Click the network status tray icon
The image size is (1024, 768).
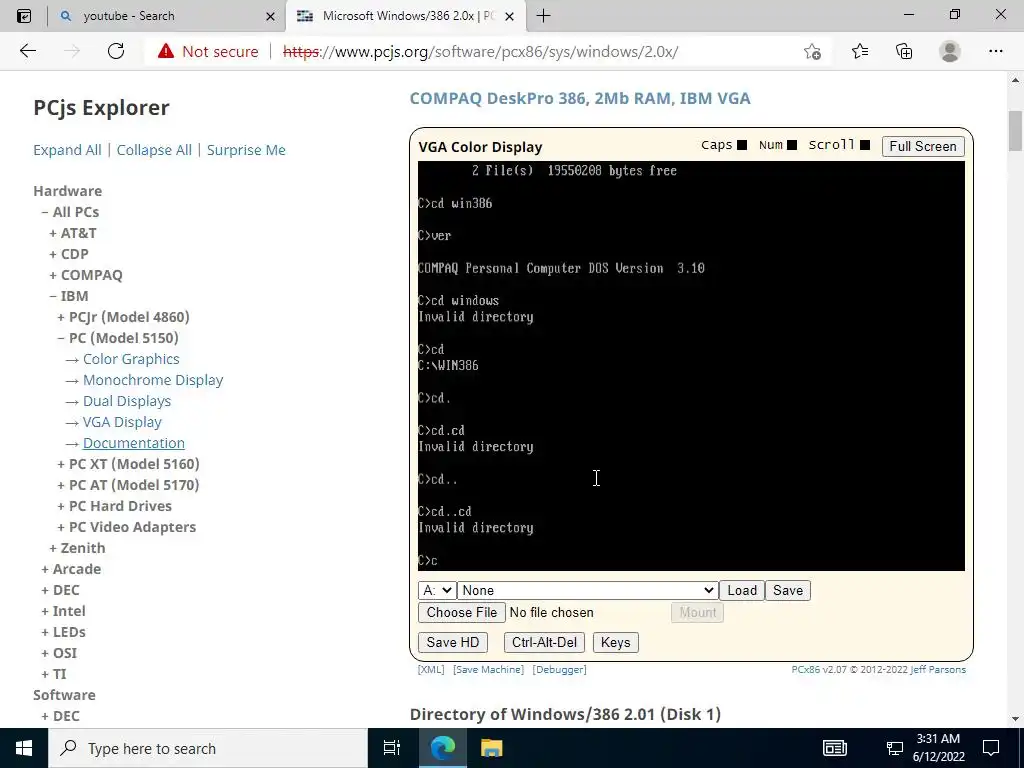click(x=894, y=748)
